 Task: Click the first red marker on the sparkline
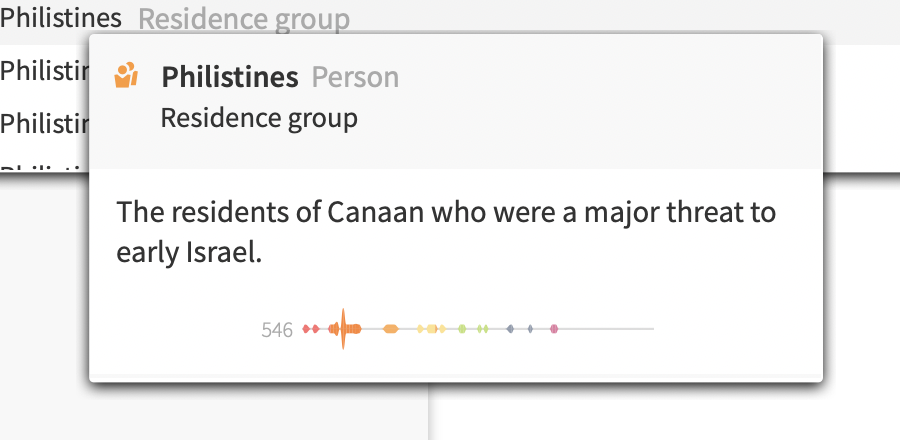306,328
